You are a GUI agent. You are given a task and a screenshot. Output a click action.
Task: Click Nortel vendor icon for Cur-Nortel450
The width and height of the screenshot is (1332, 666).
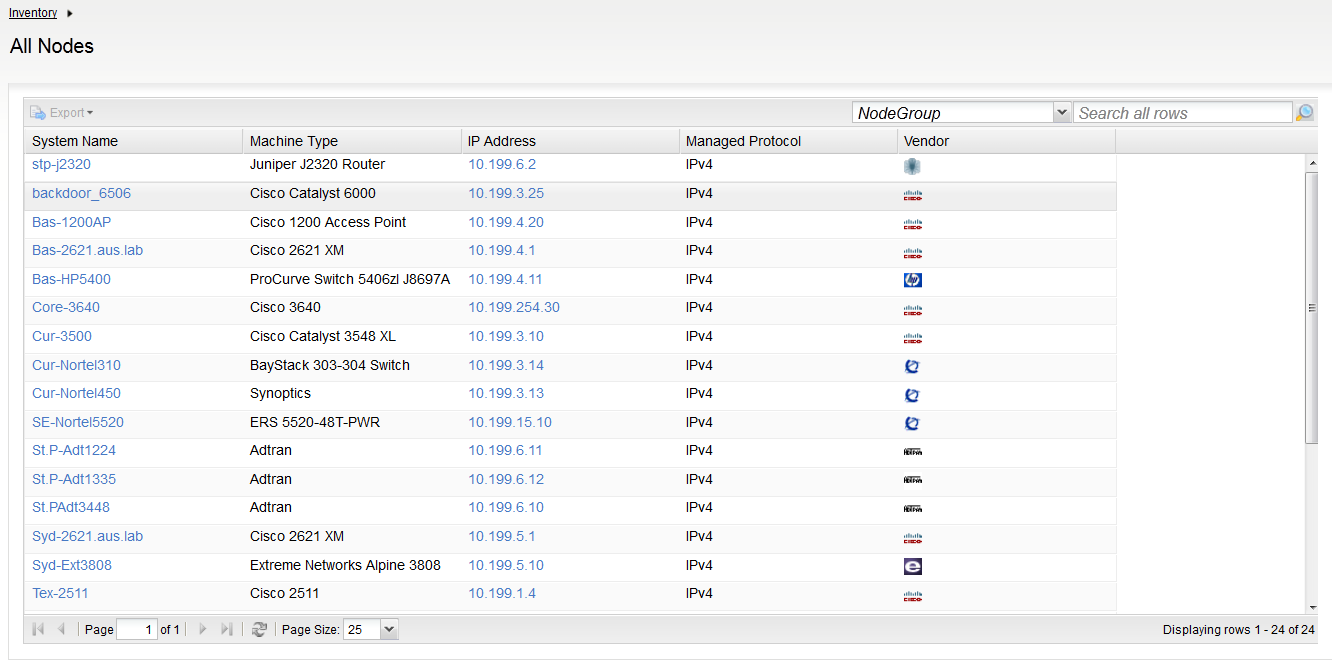pos(912,395)
